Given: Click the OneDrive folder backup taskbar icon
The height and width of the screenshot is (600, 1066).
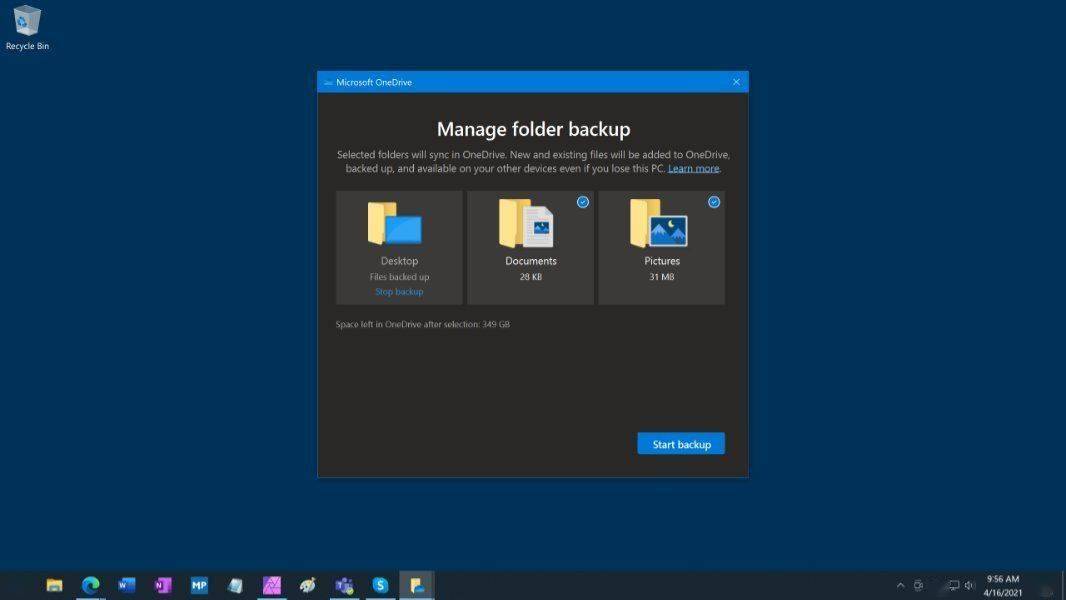Looking at the screenshot, I should click(x=417, y=585).
